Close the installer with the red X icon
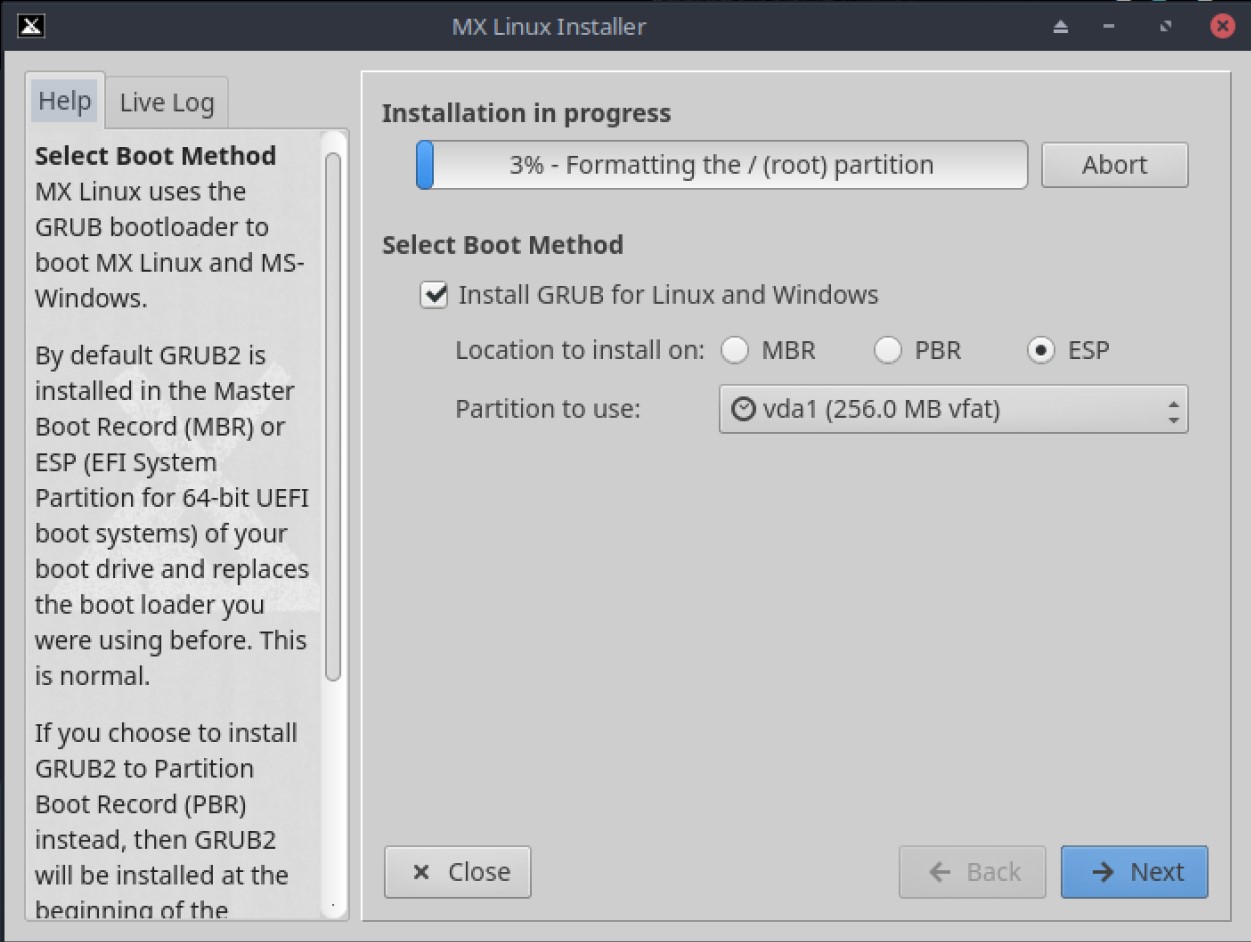Screen dimensions: 1251x942 tap(1222, 26)
